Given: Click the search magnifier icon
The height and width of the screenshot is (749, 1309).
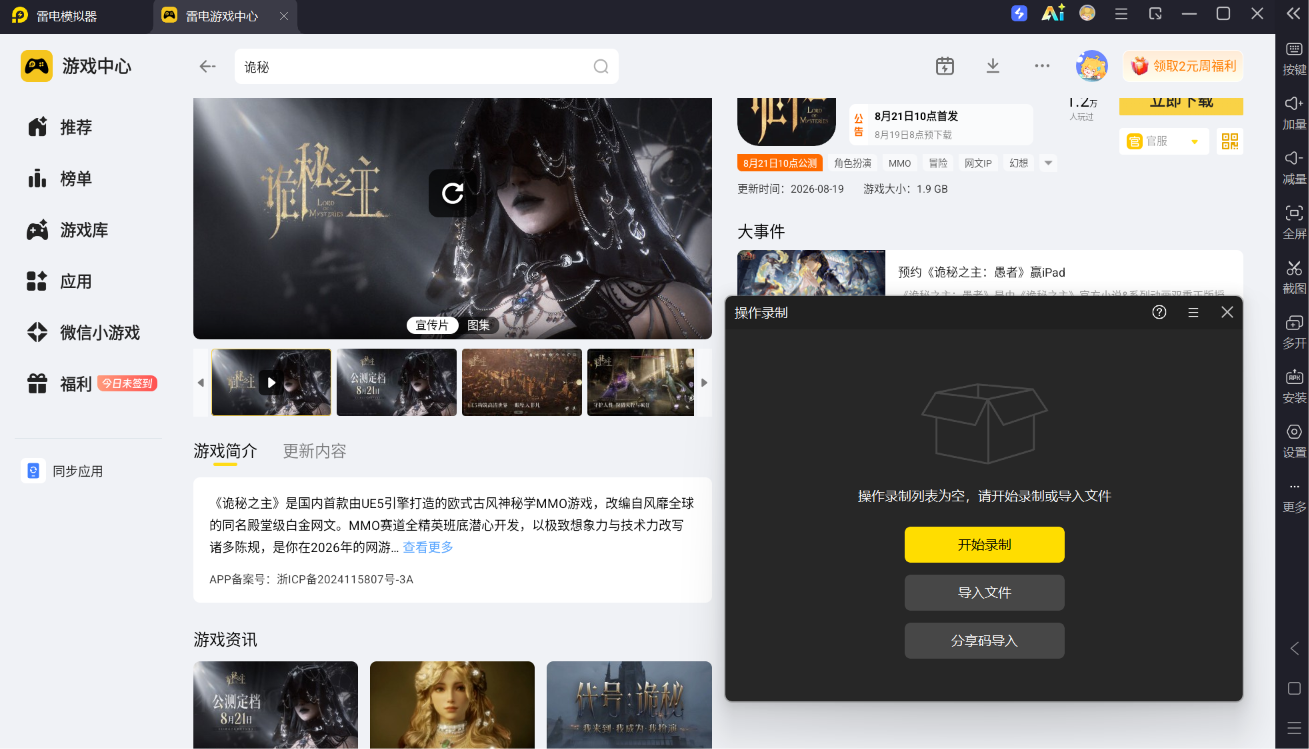Looking at the screenshot, I should [x=601, y=67].
